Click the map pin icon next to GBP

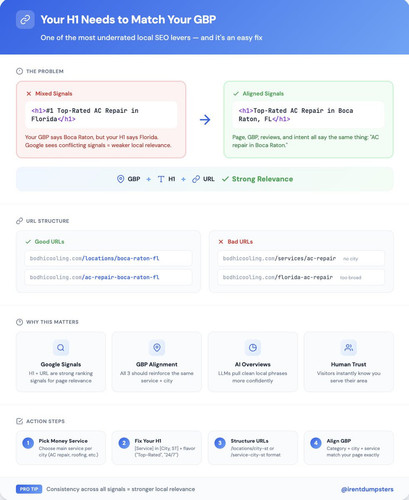[120, 179]
